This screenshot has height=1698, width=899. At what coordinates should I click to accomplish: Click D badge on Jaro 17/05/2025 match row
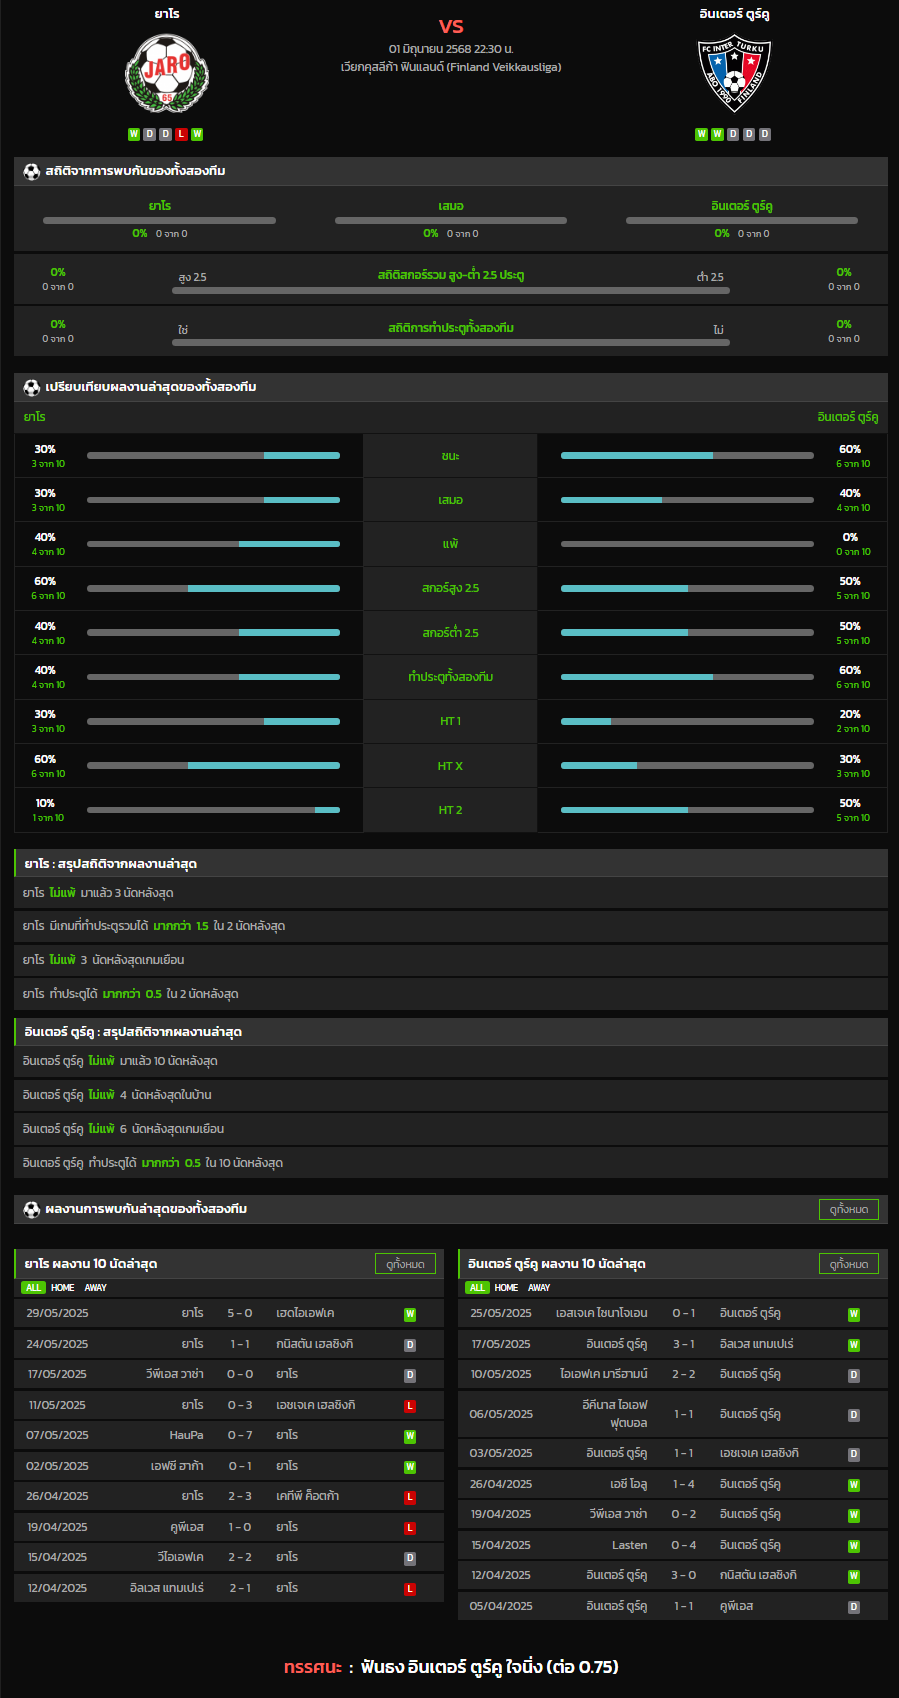coord(410,1375)
